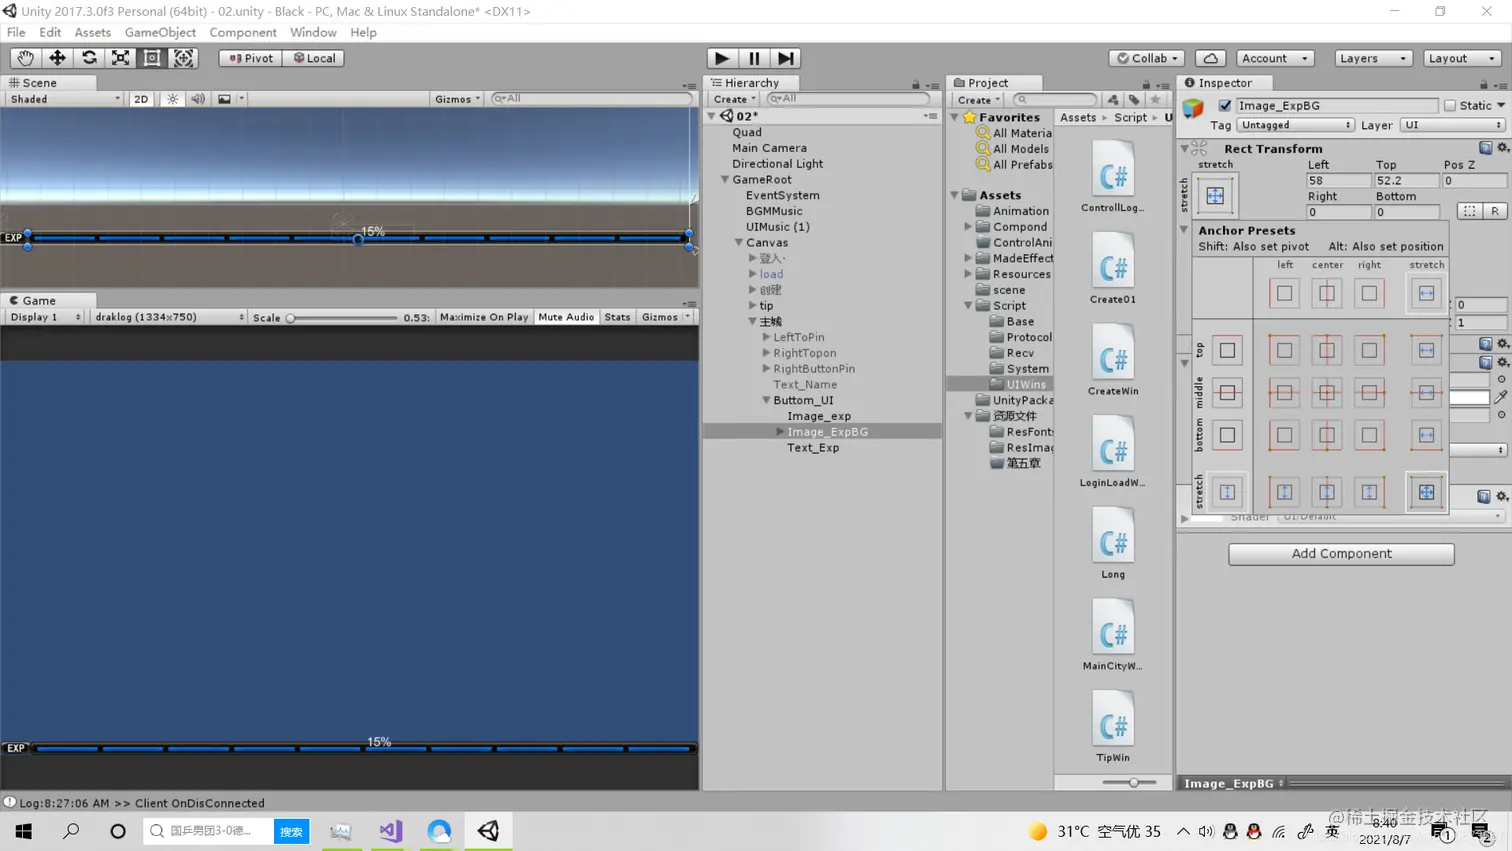Viewport: 1512px width, 851px height.
Task: Open the cloud services button
Action: click(1210, 58)
